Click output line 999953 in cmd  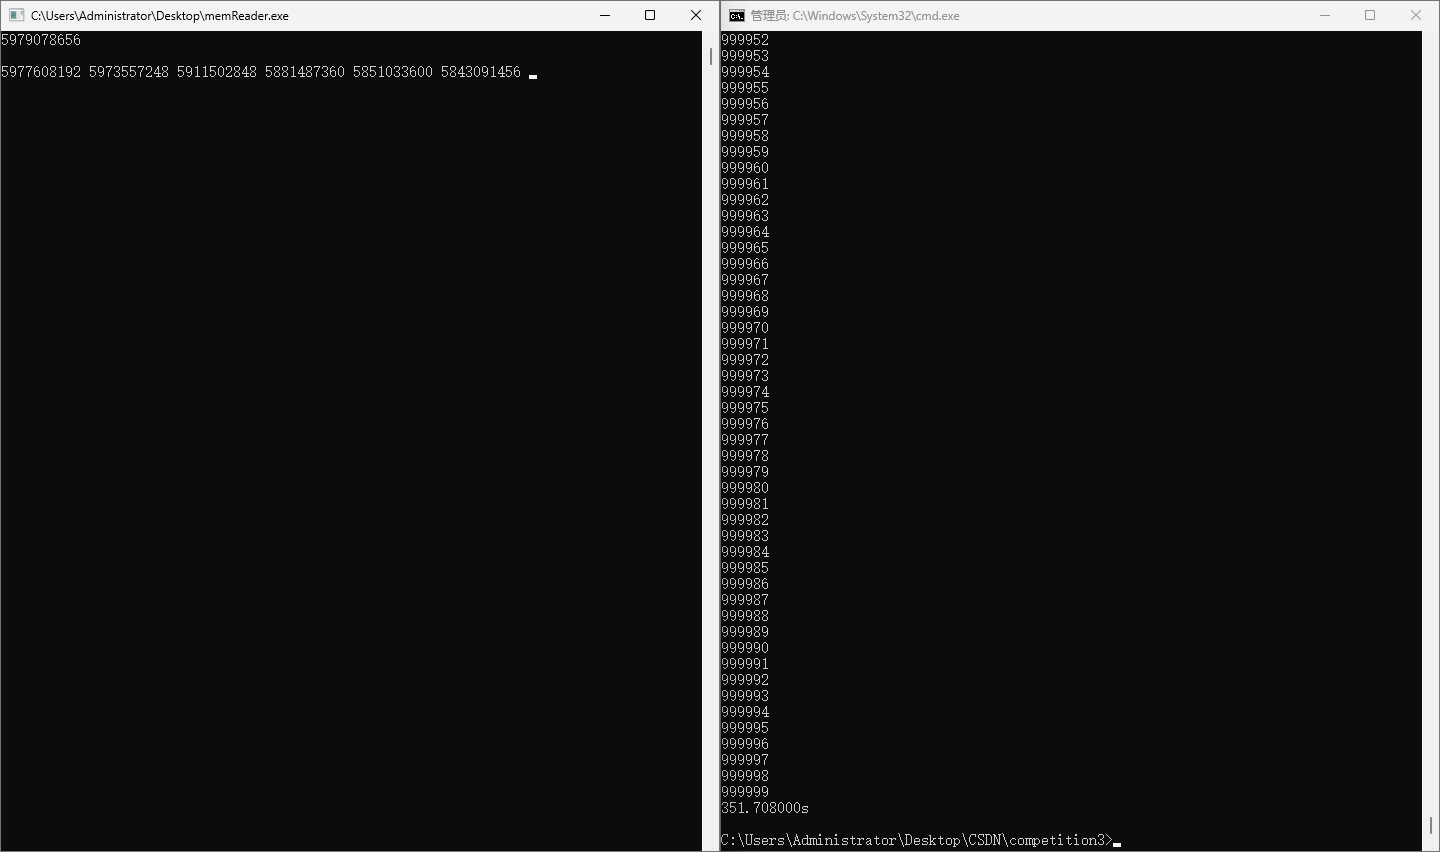coord(745,56)
